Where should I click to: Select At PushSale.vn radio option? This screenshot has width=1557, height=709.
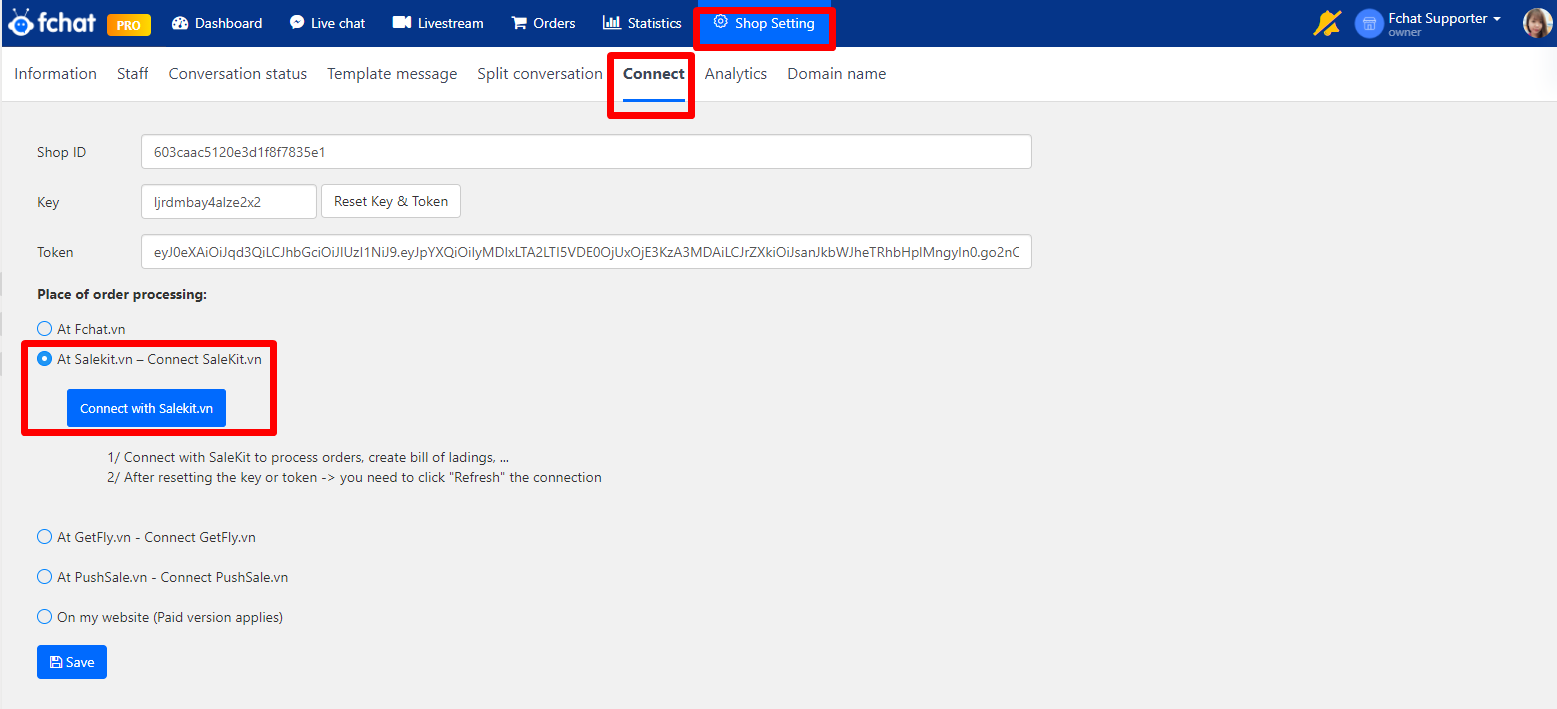click(44, 577)
